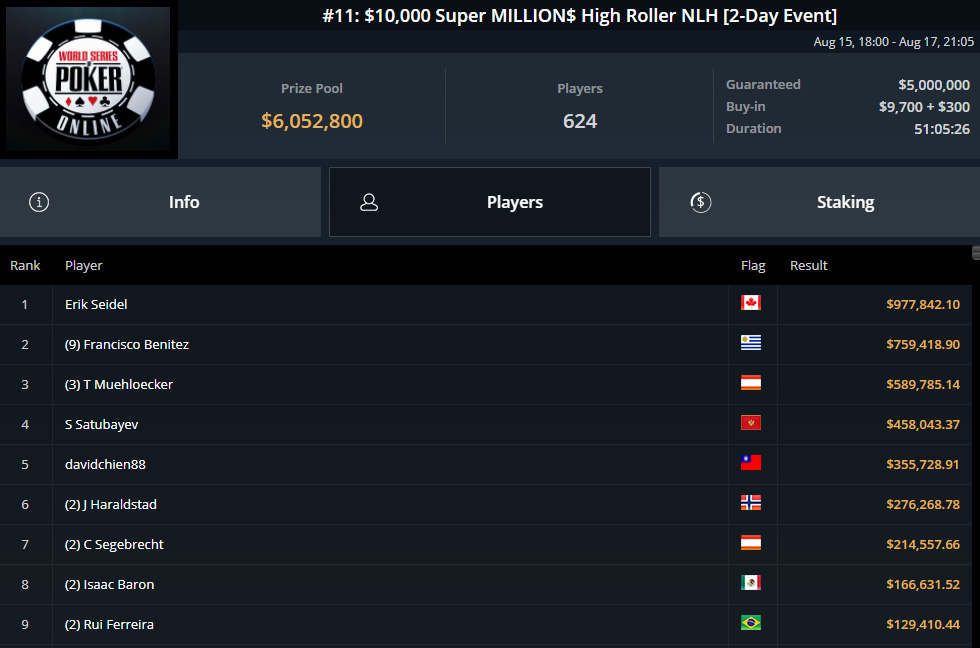Click the person icon beside Players
The image size is (980, 648).
click(369, 202)
